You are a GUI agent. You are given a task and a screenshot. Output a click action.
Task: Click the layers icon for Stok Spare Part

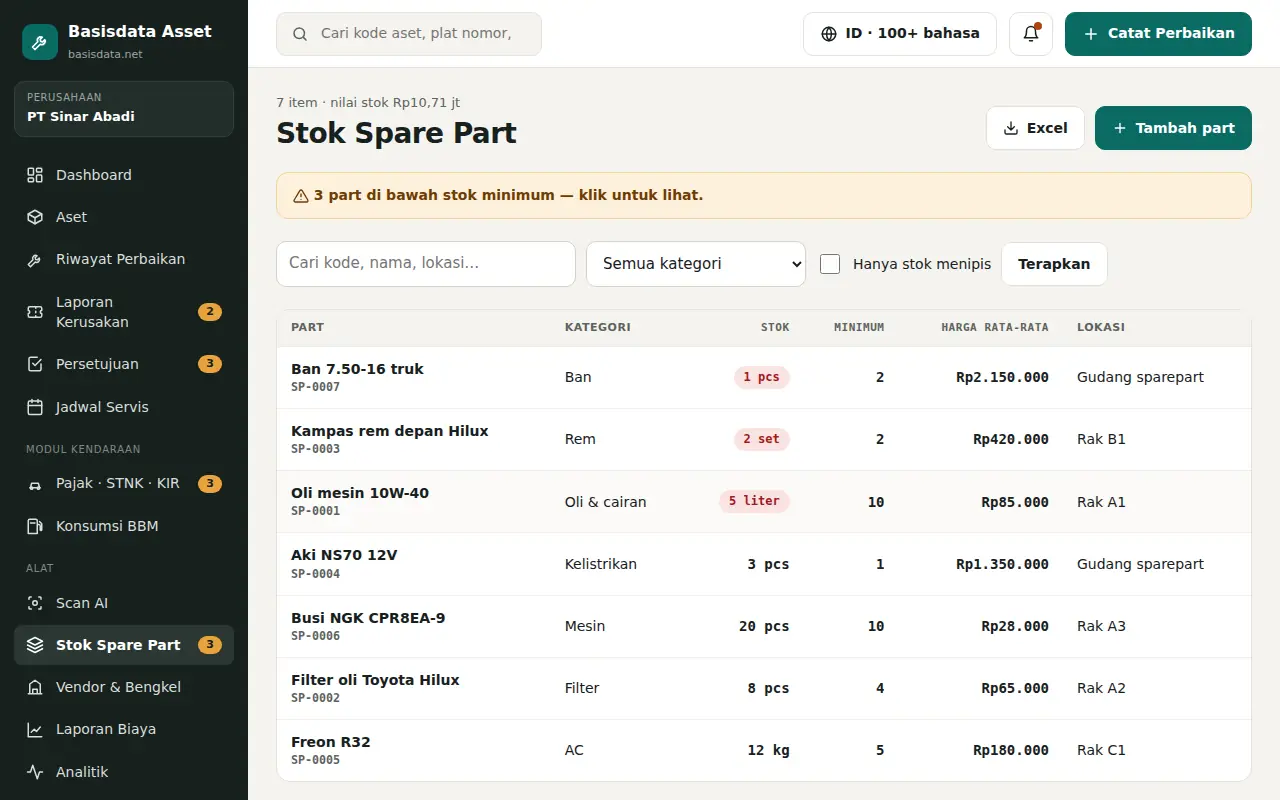tap(35, 645)
